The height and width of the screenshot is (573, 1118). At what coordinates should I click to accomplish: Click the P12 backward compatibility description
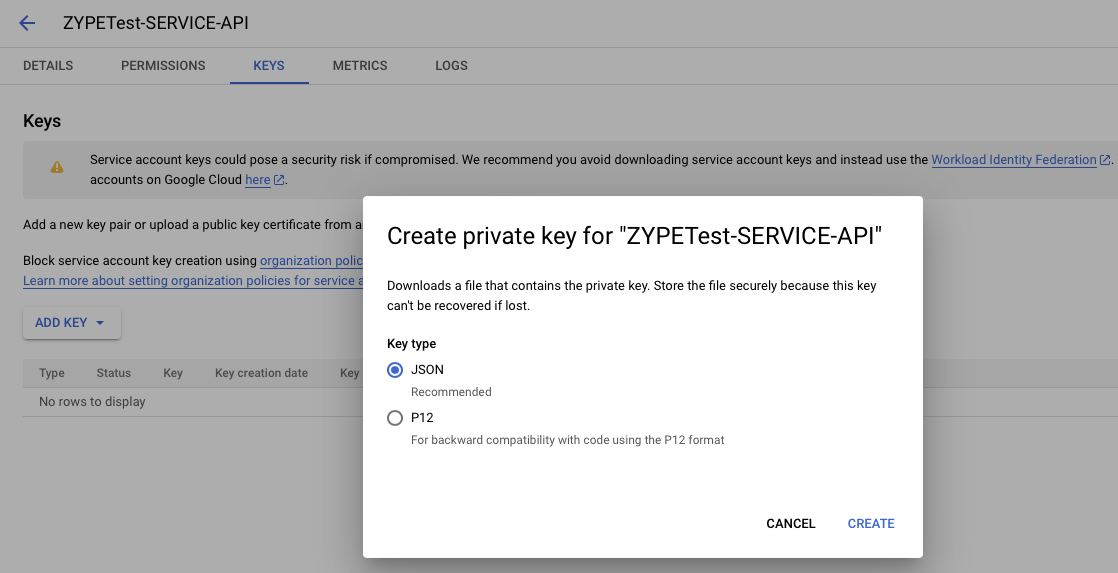(568, 440)
